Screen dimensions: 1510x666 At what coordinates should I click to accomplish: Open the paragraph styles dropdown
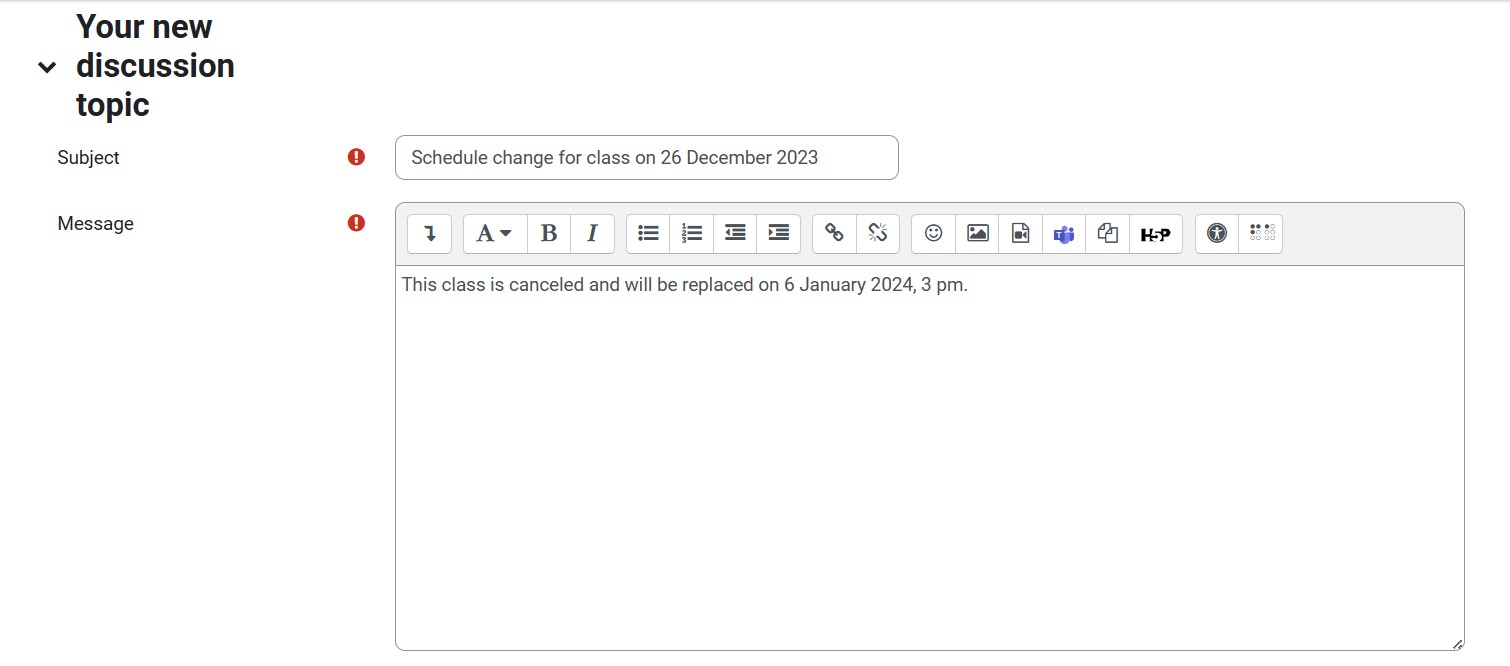[x=494, y=234]
